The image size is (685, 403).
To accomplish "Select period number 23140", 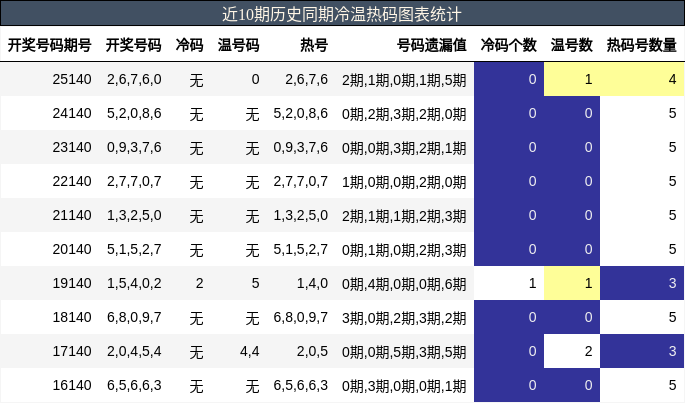I will point(72,147).
